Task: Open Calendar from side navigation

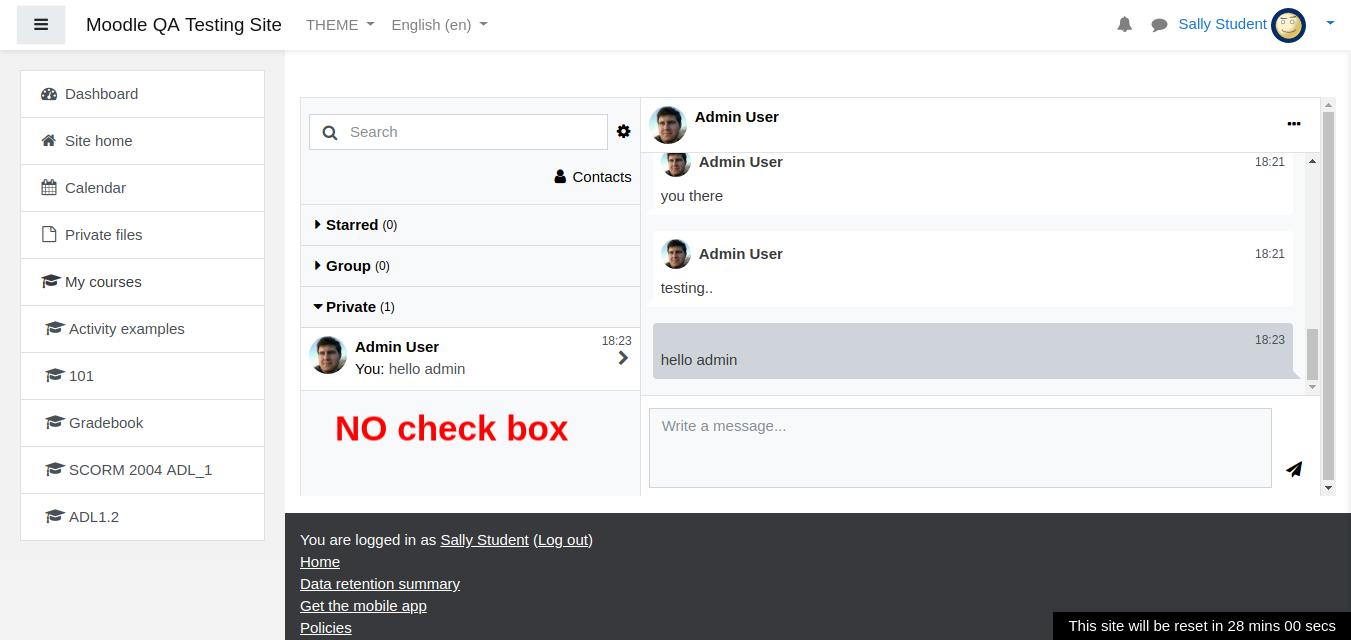Action: click(142, 188)
